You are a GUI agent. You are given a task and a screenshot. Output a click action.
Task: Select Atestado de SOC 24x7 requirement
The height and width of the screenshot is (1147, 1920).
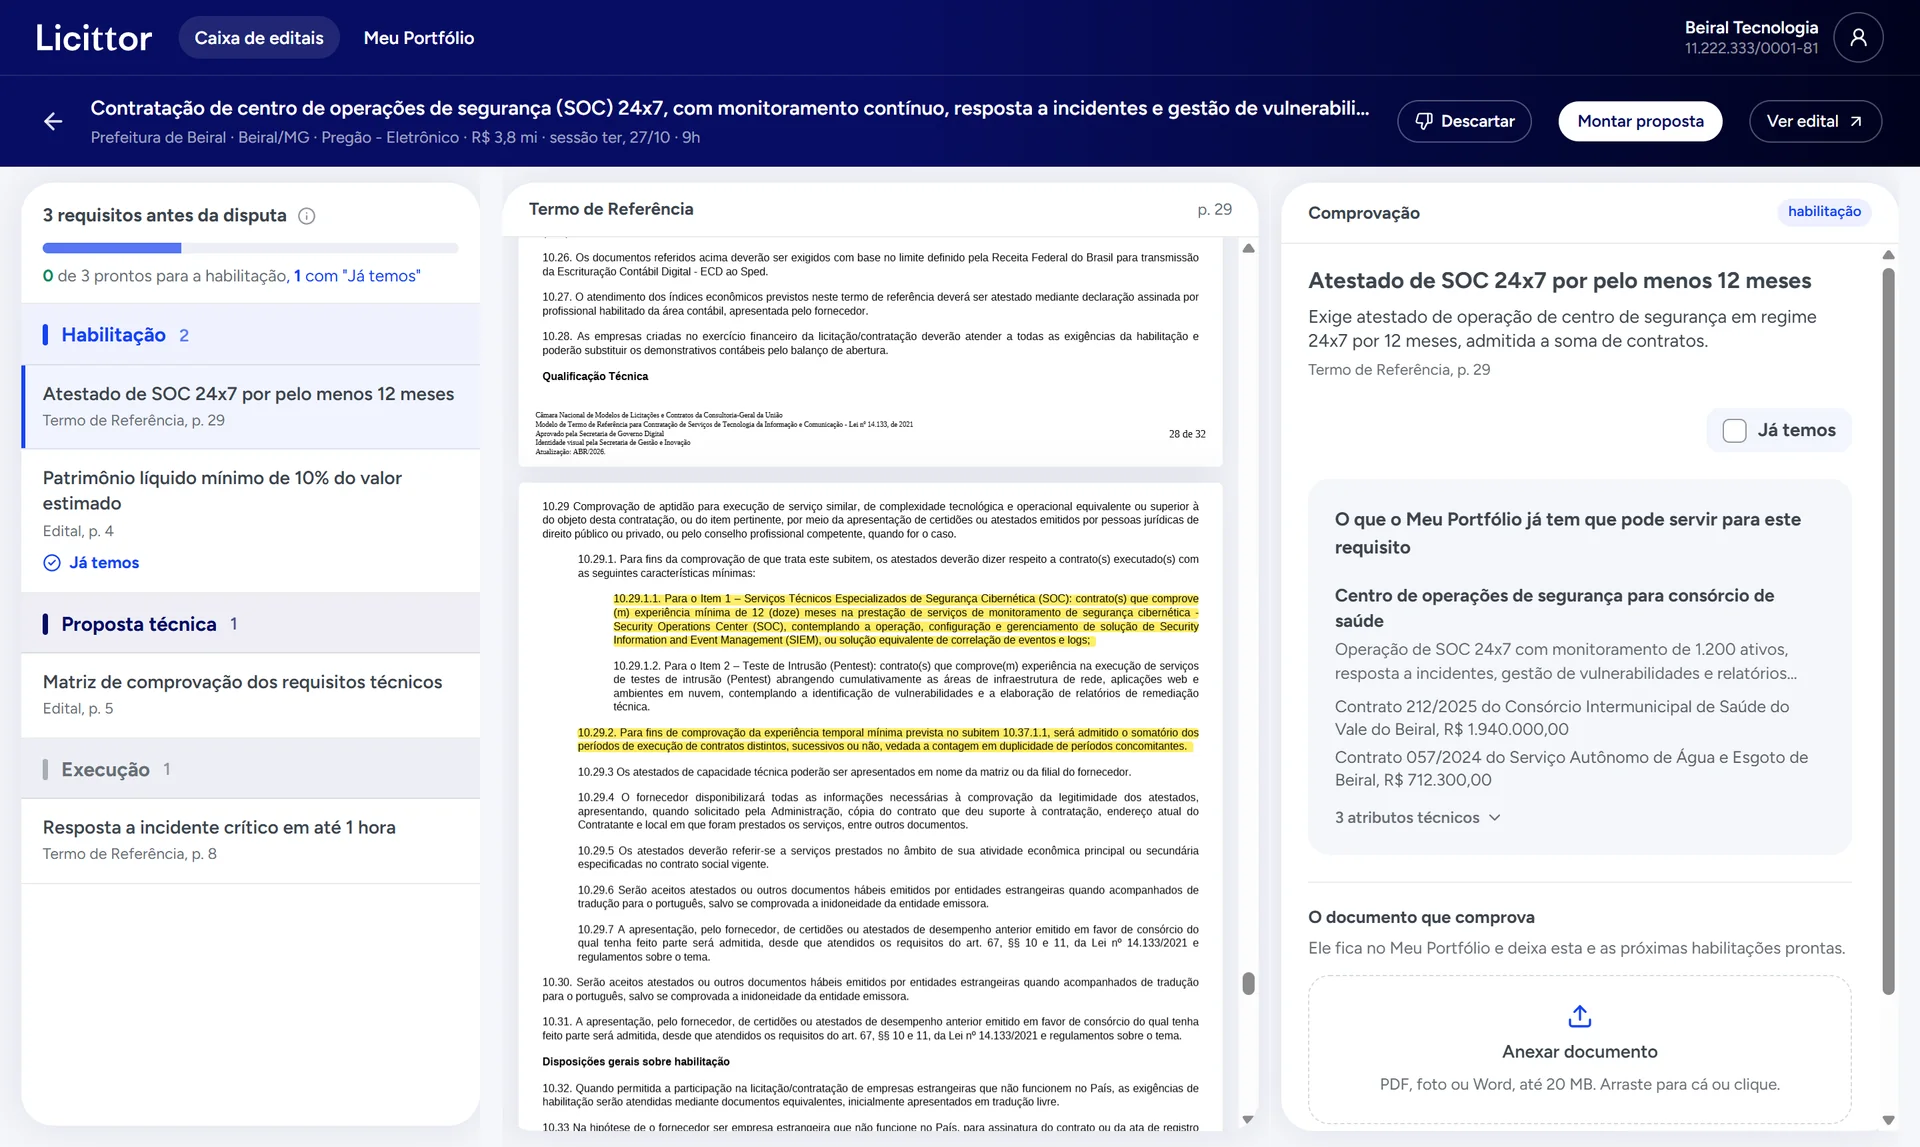click(250, 406)
